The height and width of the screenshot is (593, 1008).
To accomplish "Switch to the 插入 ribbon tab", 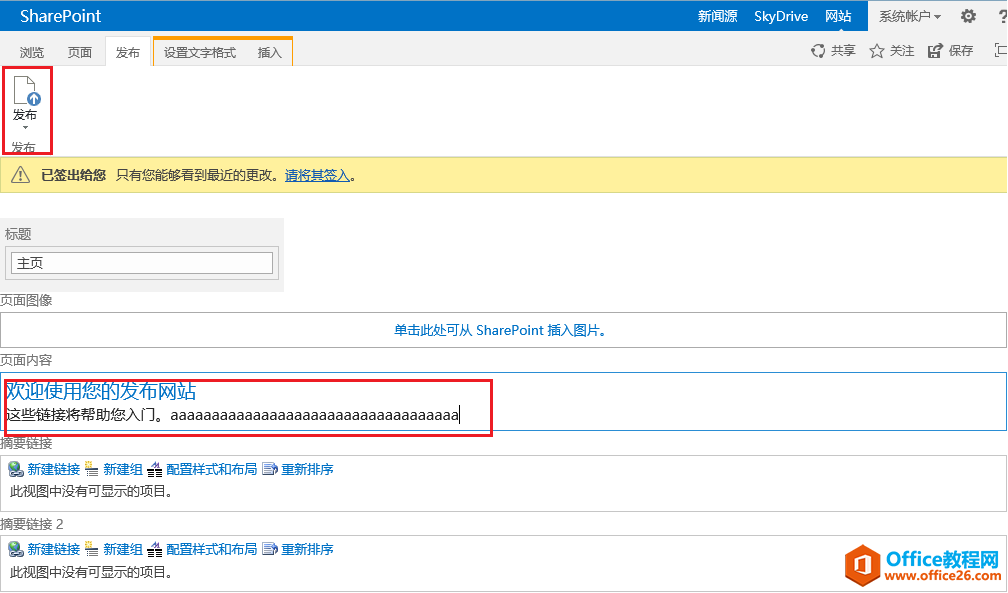I will [x=269, y=50].
